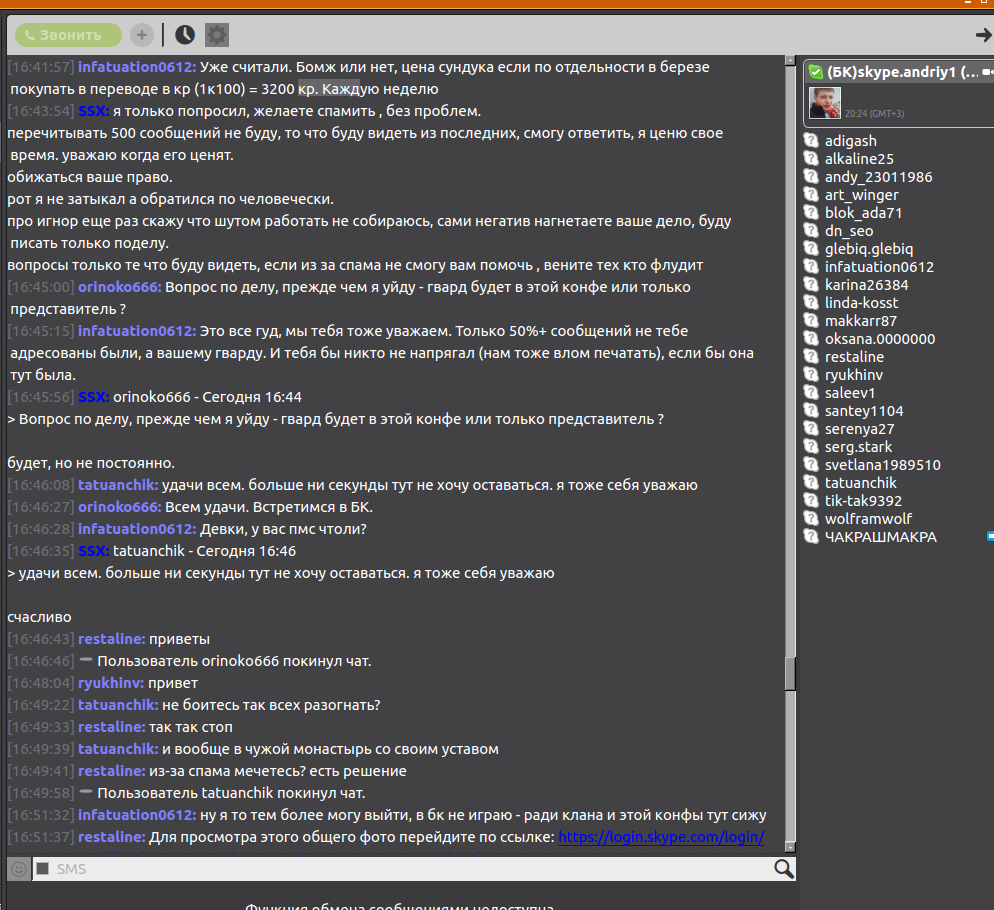Click the 'Пользователь tatuanchik покинул чат' notice

(231, 793)
